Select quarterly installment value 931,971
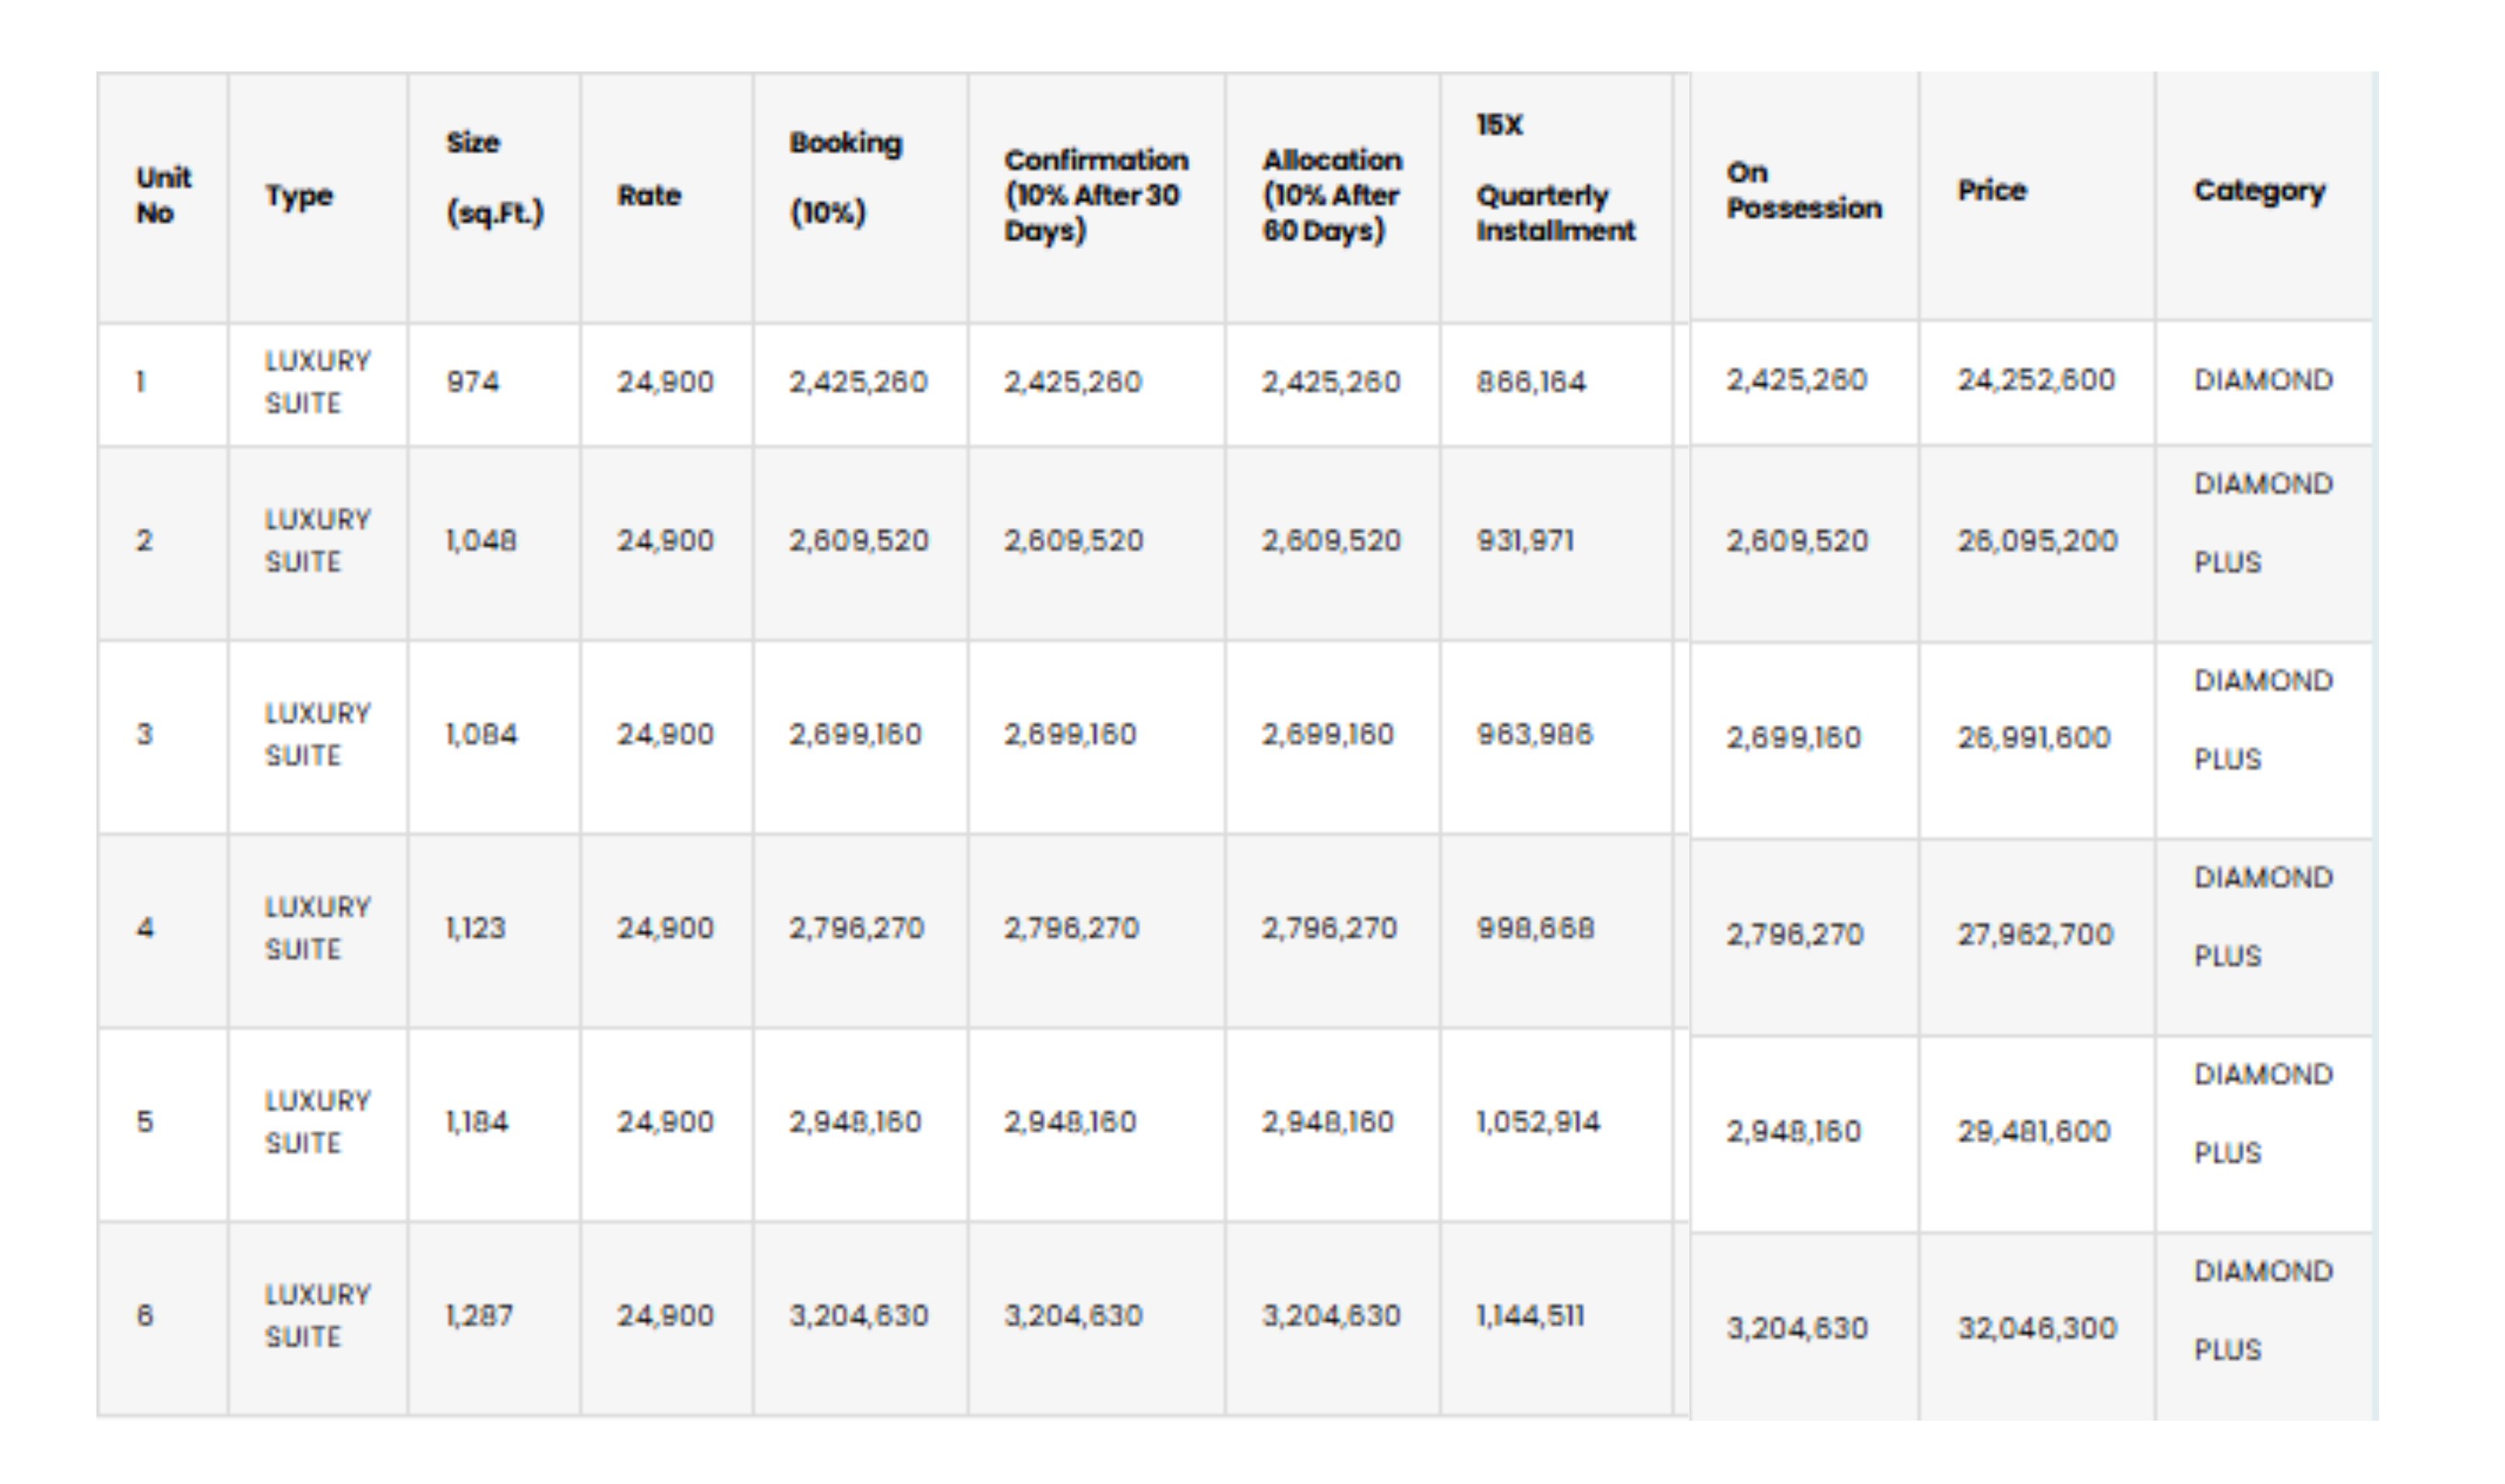Viewport: 2505px width, 1484px height. pyautogui.click(x=1525, y=541)
